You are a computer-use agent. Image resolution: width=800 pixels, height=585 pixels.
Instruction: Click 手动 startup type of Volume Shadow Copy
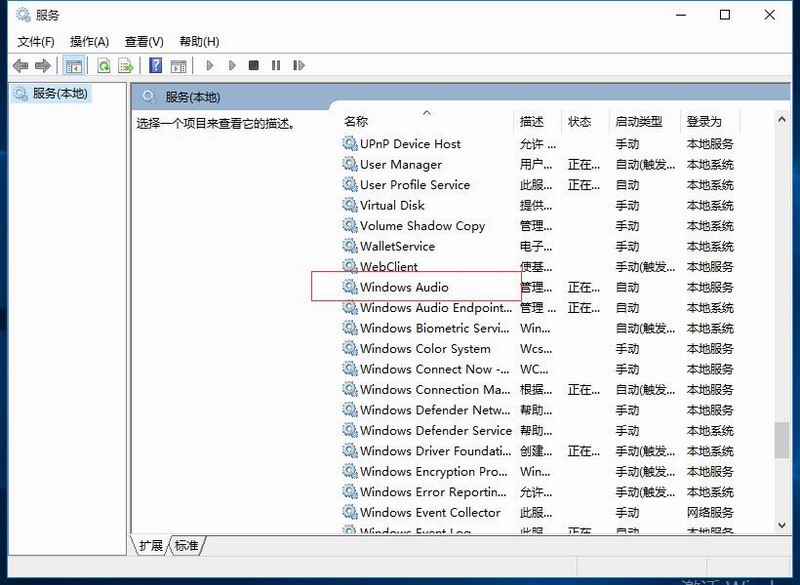click(627, 225)
